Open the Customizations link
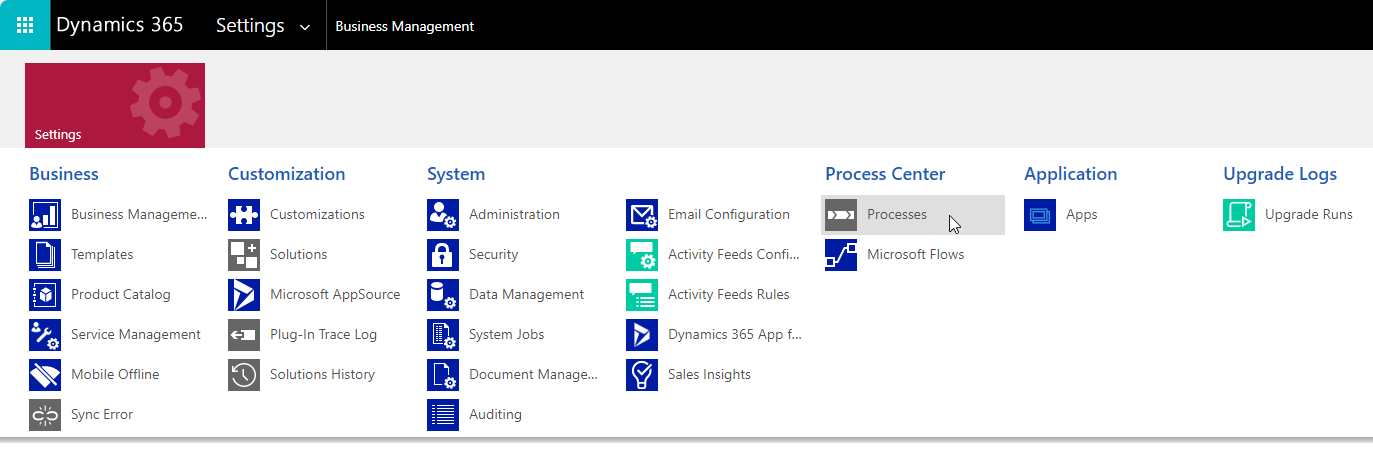Viewport: 1373px width, 453px height. [317, 214]
